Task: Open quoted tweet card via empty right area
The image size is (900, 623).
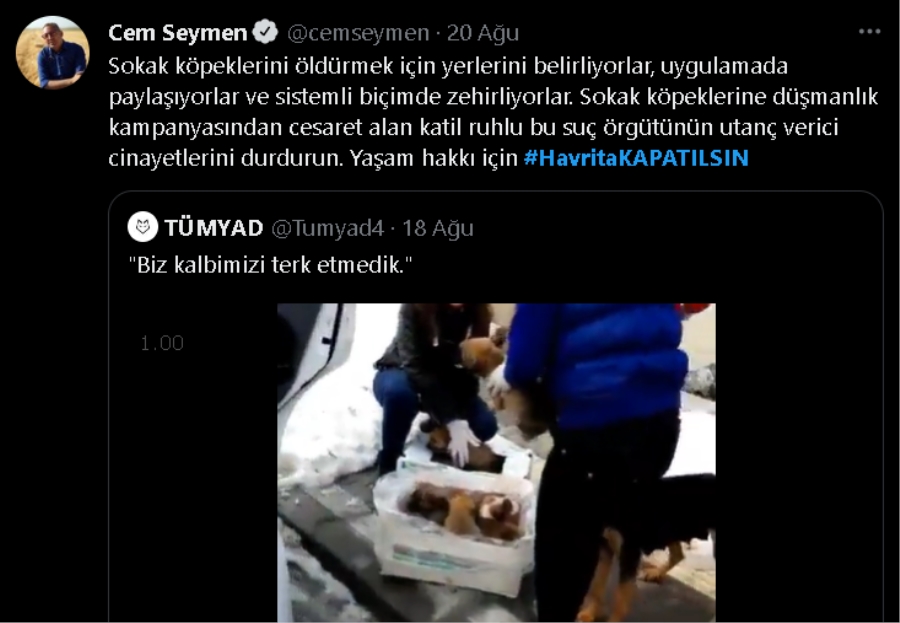Action: click(798, 459)
